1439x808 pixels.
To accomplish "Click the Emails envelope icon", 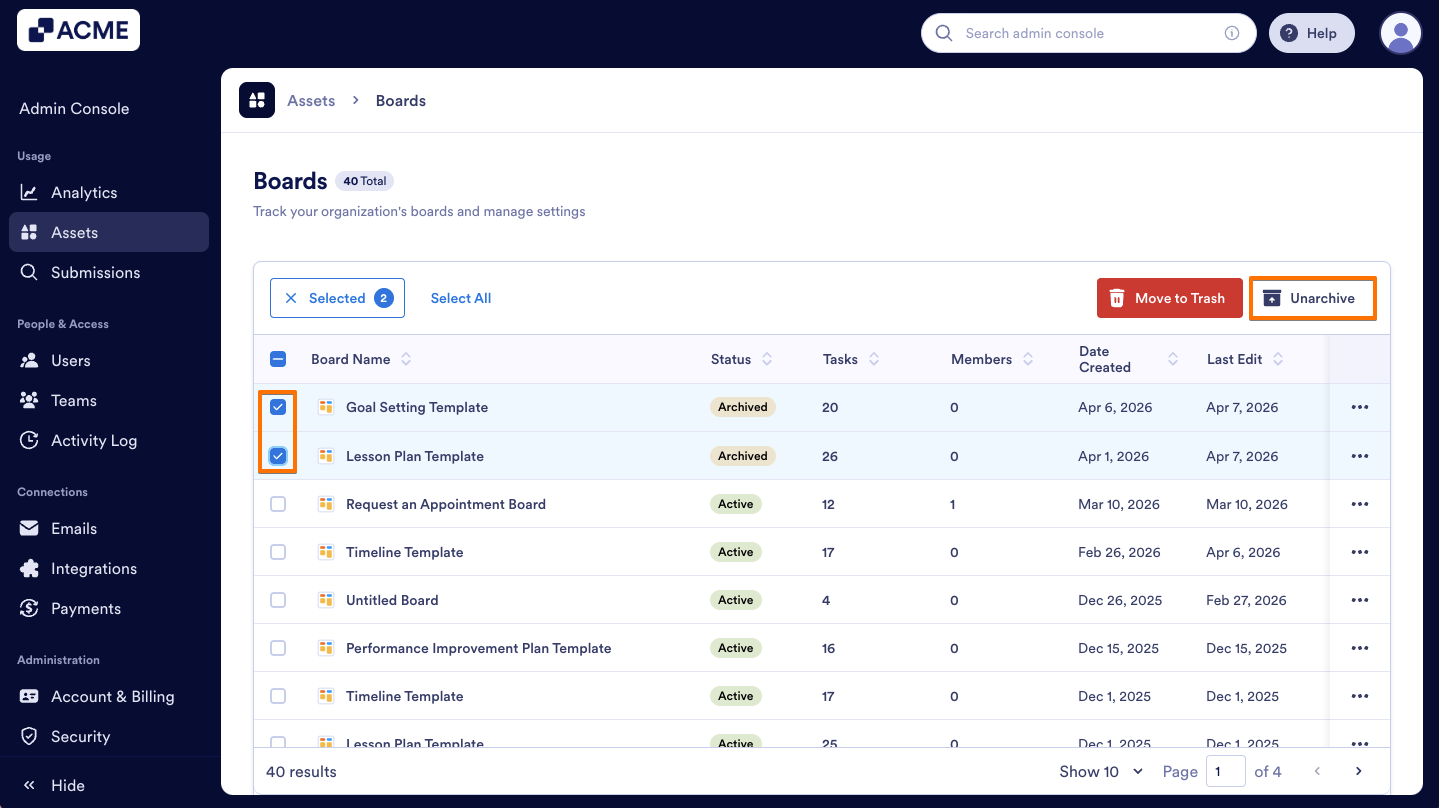I will tap(29, 528).
